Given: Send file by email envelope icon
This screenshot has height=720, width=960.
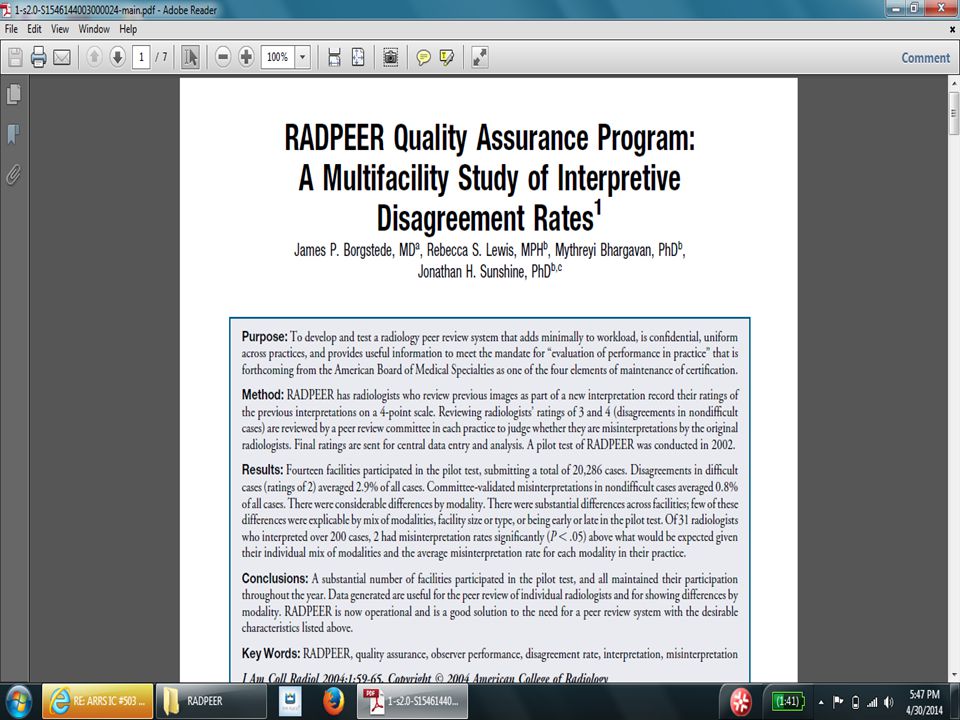Looking at the screenshot, I should pos(62,58).
